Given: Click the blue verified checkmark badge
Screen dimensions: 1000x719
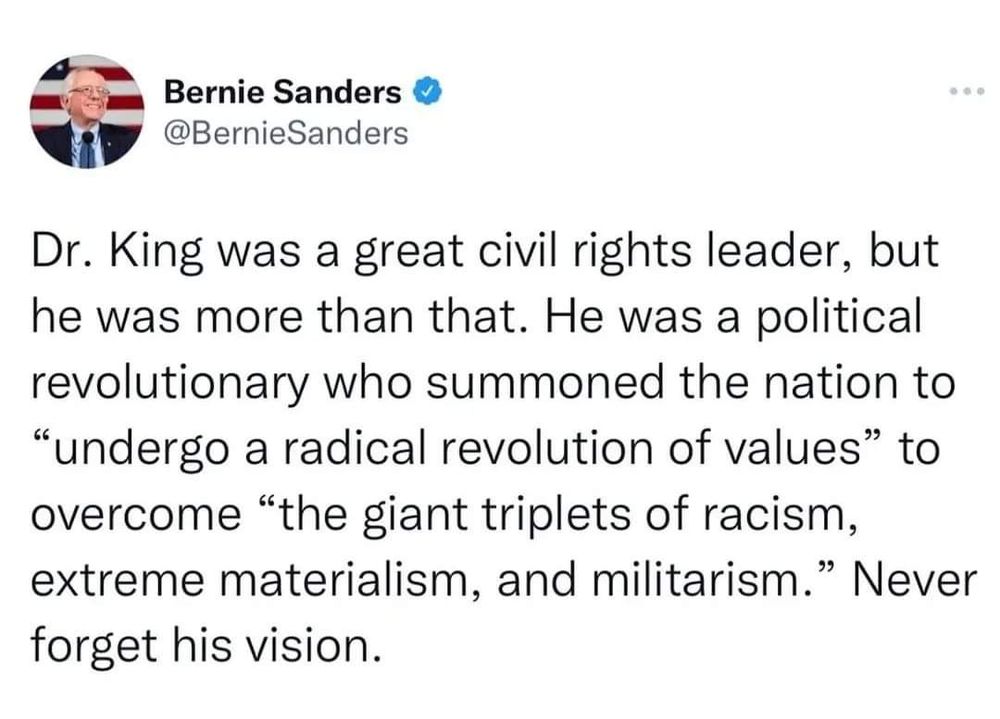Looking at the screenshot, I should [x=428, y=92].
